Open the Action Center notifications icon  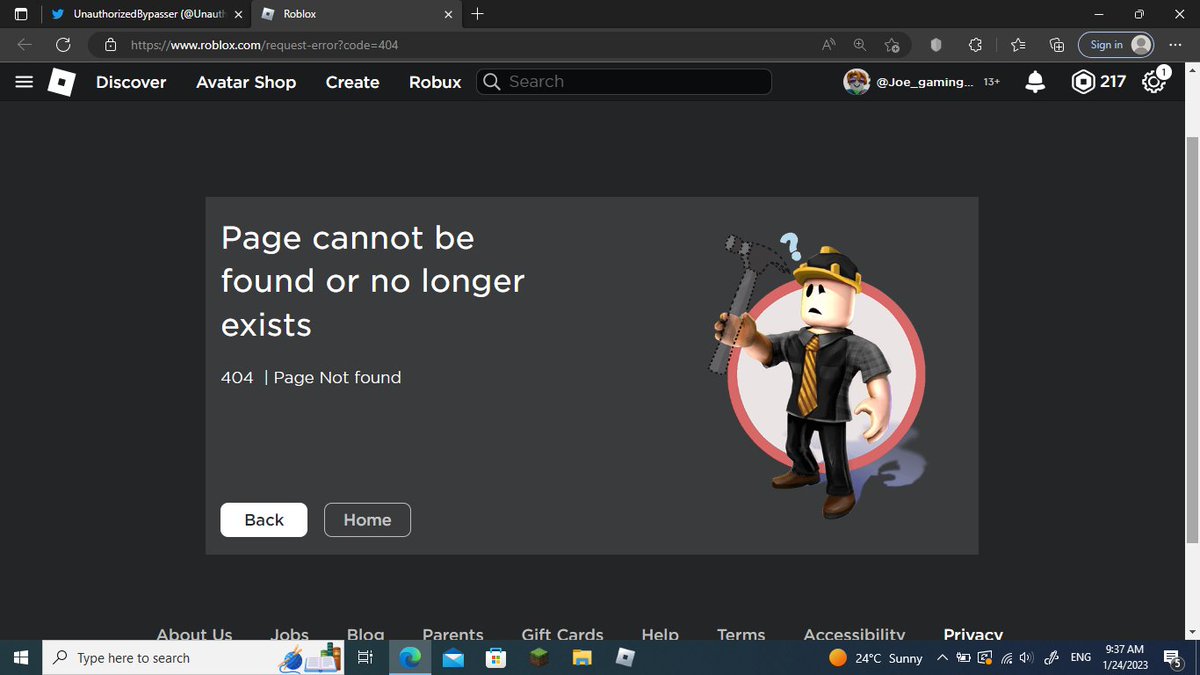(1175, 658)
